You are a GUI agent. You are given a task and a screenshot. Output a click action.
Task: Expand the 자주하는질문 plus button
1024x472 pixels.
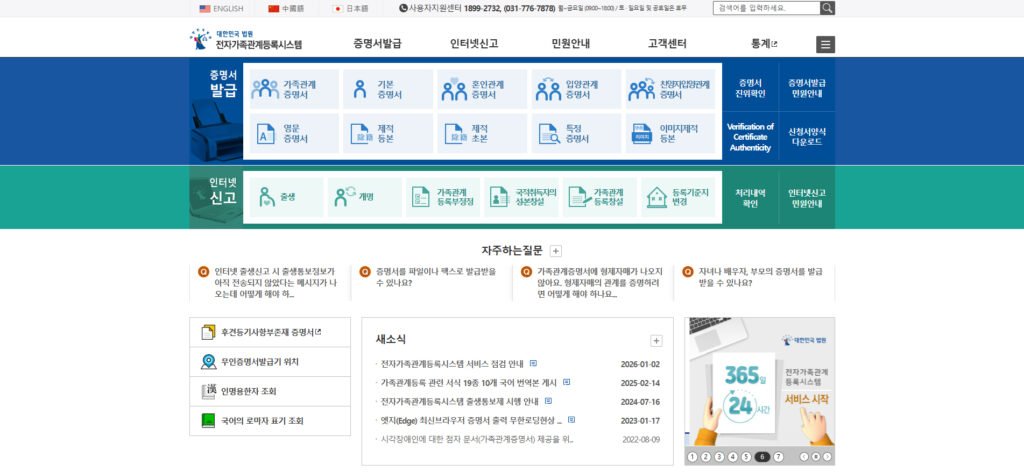[x=556, y=251]
